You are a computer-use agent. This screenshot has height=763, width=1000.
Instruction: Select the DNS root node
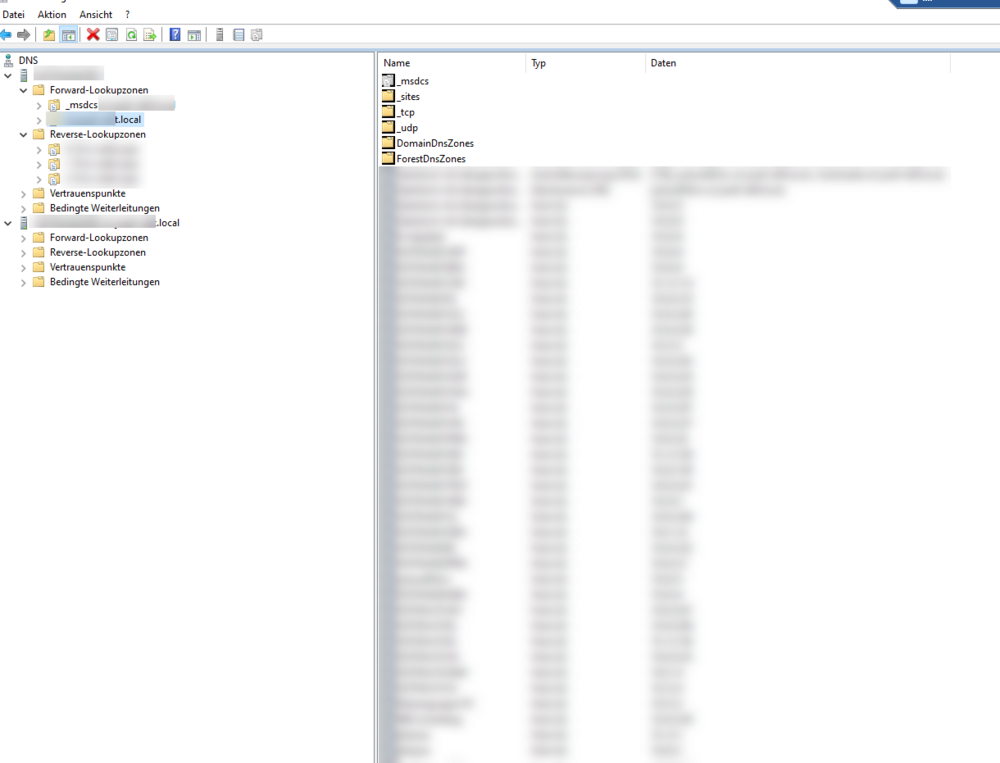[28, 60]
